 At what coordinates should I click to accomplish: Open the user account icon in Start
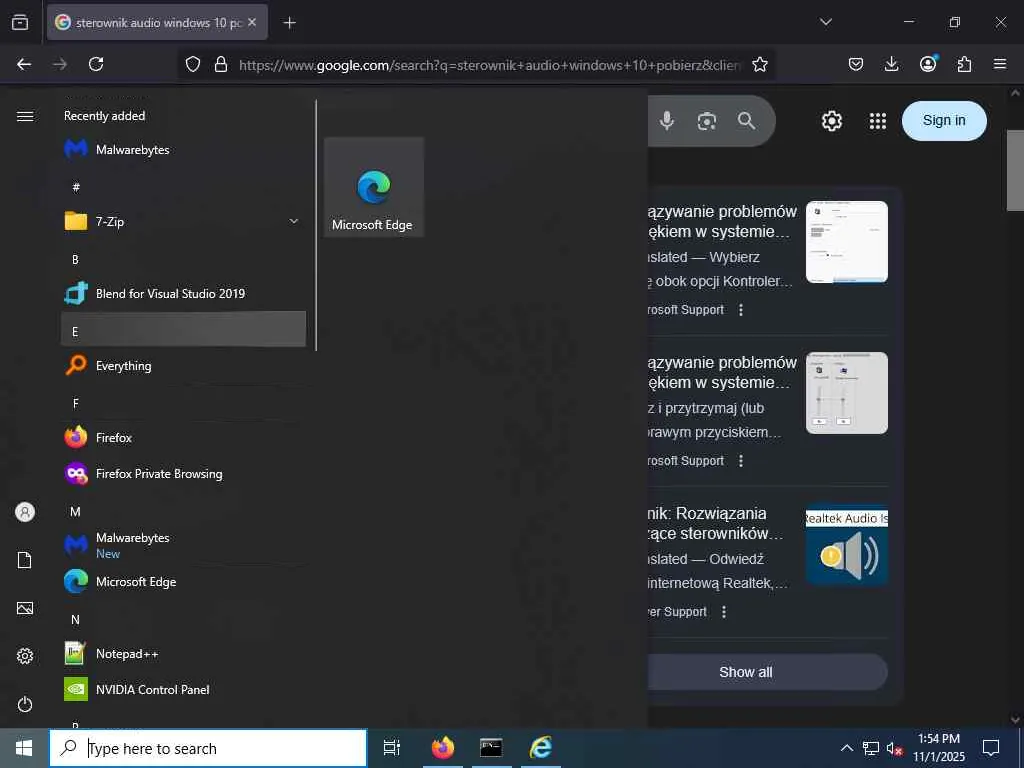[25, 512]
